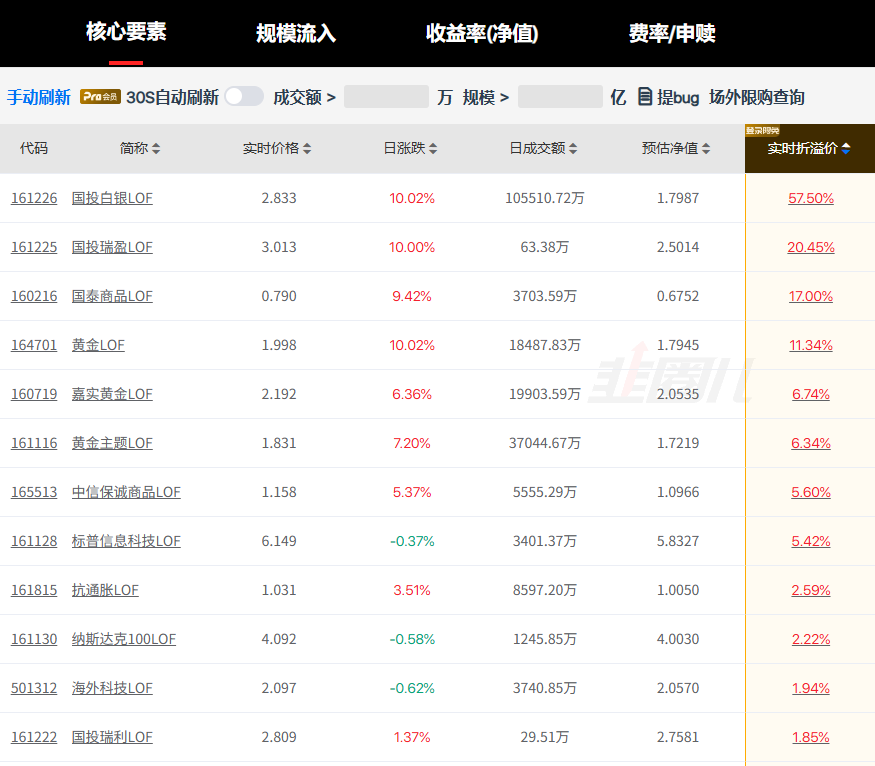Click the 17.00% premium link

pyautogui.click(x=811, y=297)
